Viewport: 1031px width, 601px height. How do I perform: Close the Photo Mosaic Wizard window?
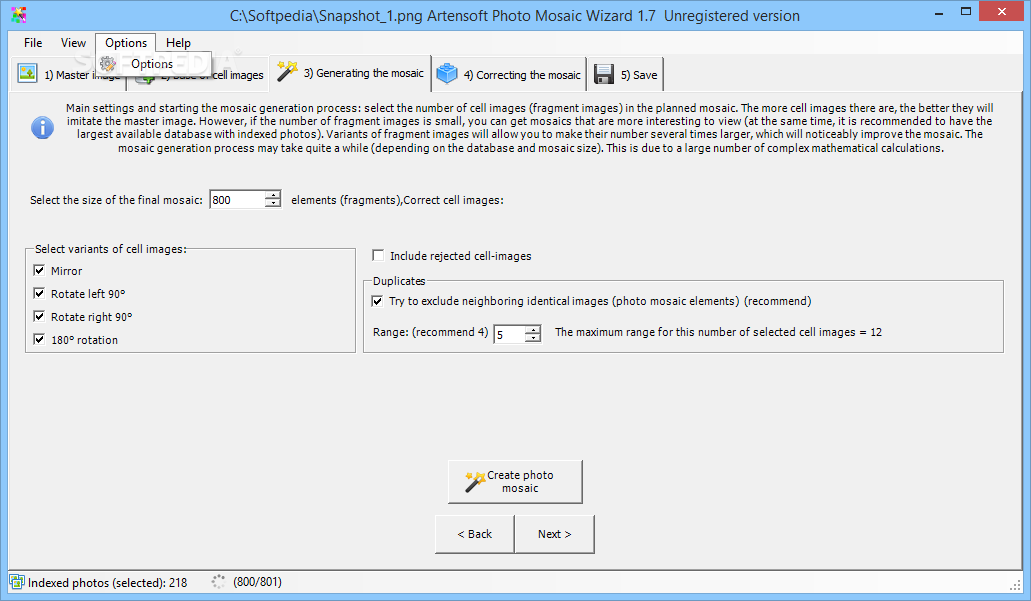point(1001,11)
